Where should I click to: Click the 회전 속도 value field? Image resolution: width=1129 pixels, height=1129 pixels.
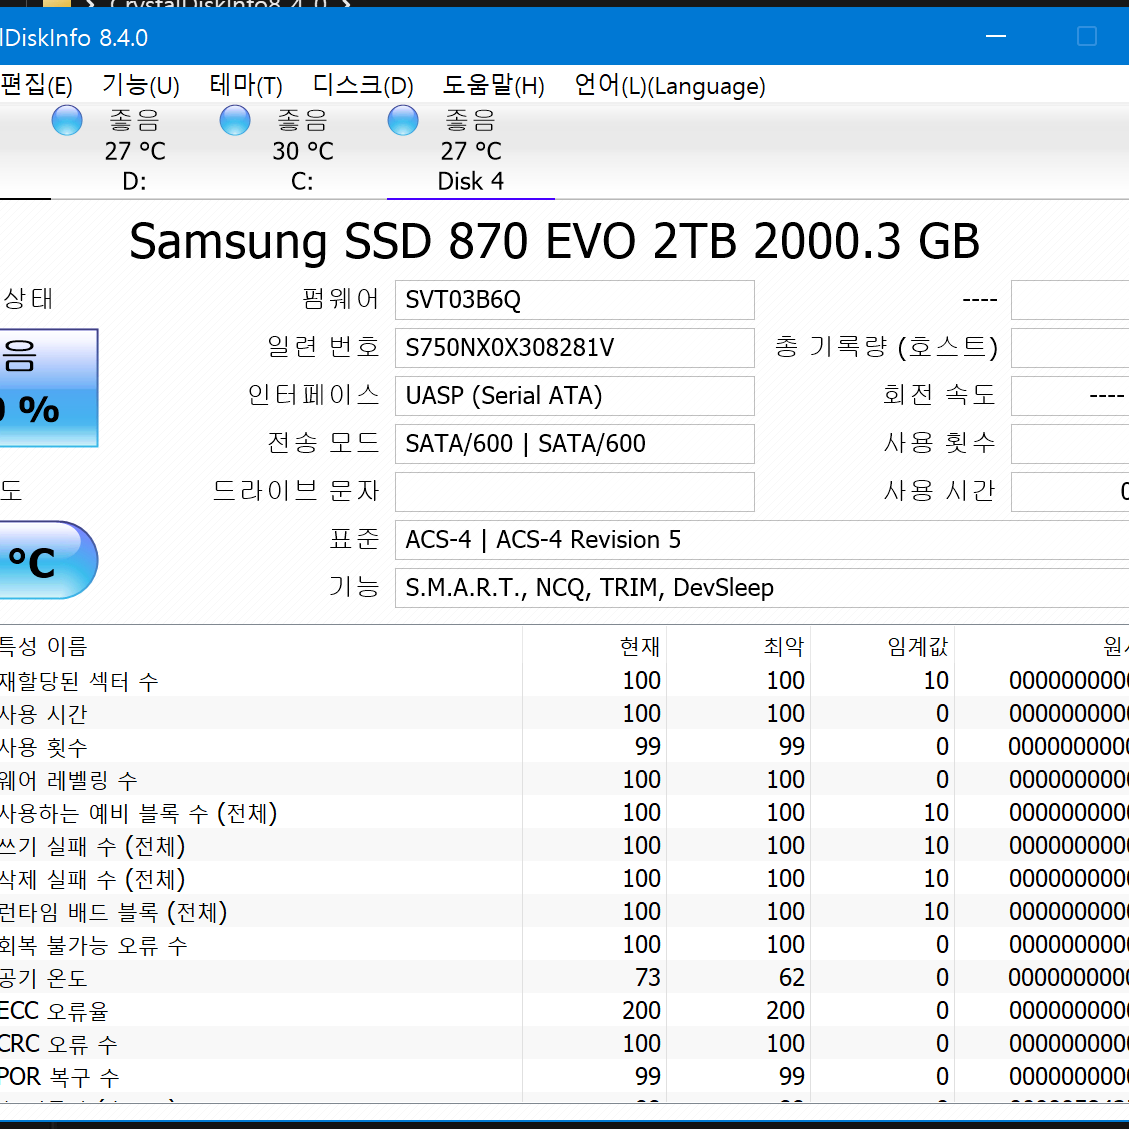tap(1070, 396)
